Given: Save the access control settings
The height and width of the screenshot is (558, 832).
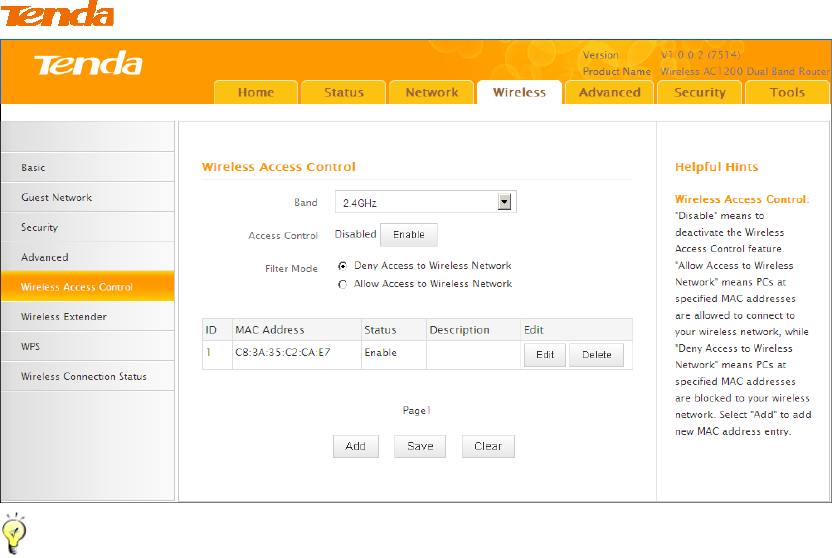Looking at the screenshot, I should pyautogui.click(x=420, y=446).
